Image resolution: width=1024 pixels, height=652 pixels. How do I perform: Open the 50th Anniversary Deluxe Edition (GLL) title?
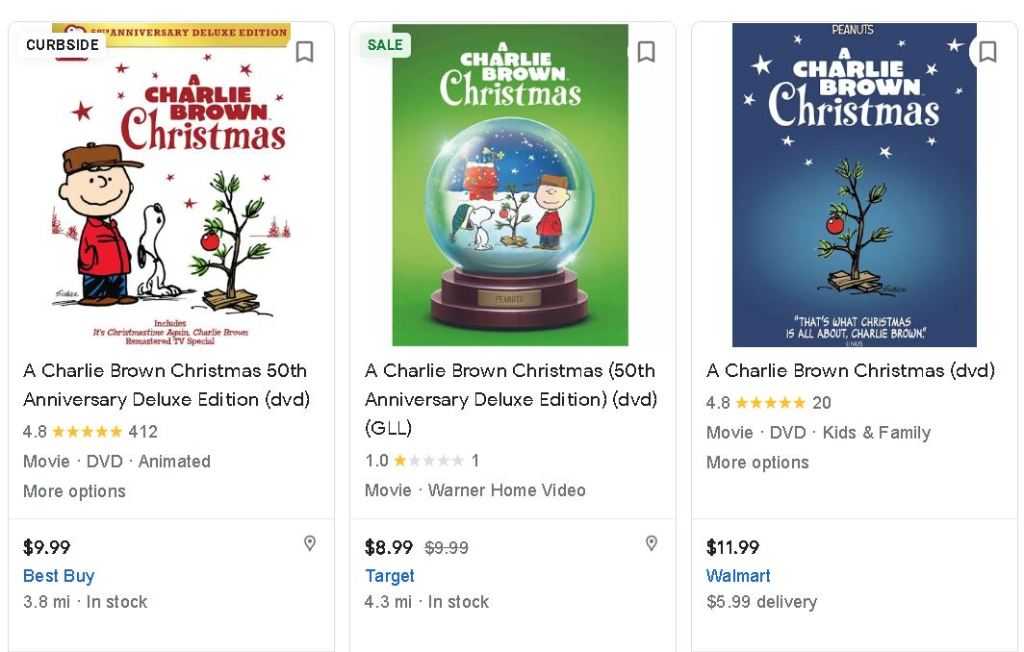510,399
